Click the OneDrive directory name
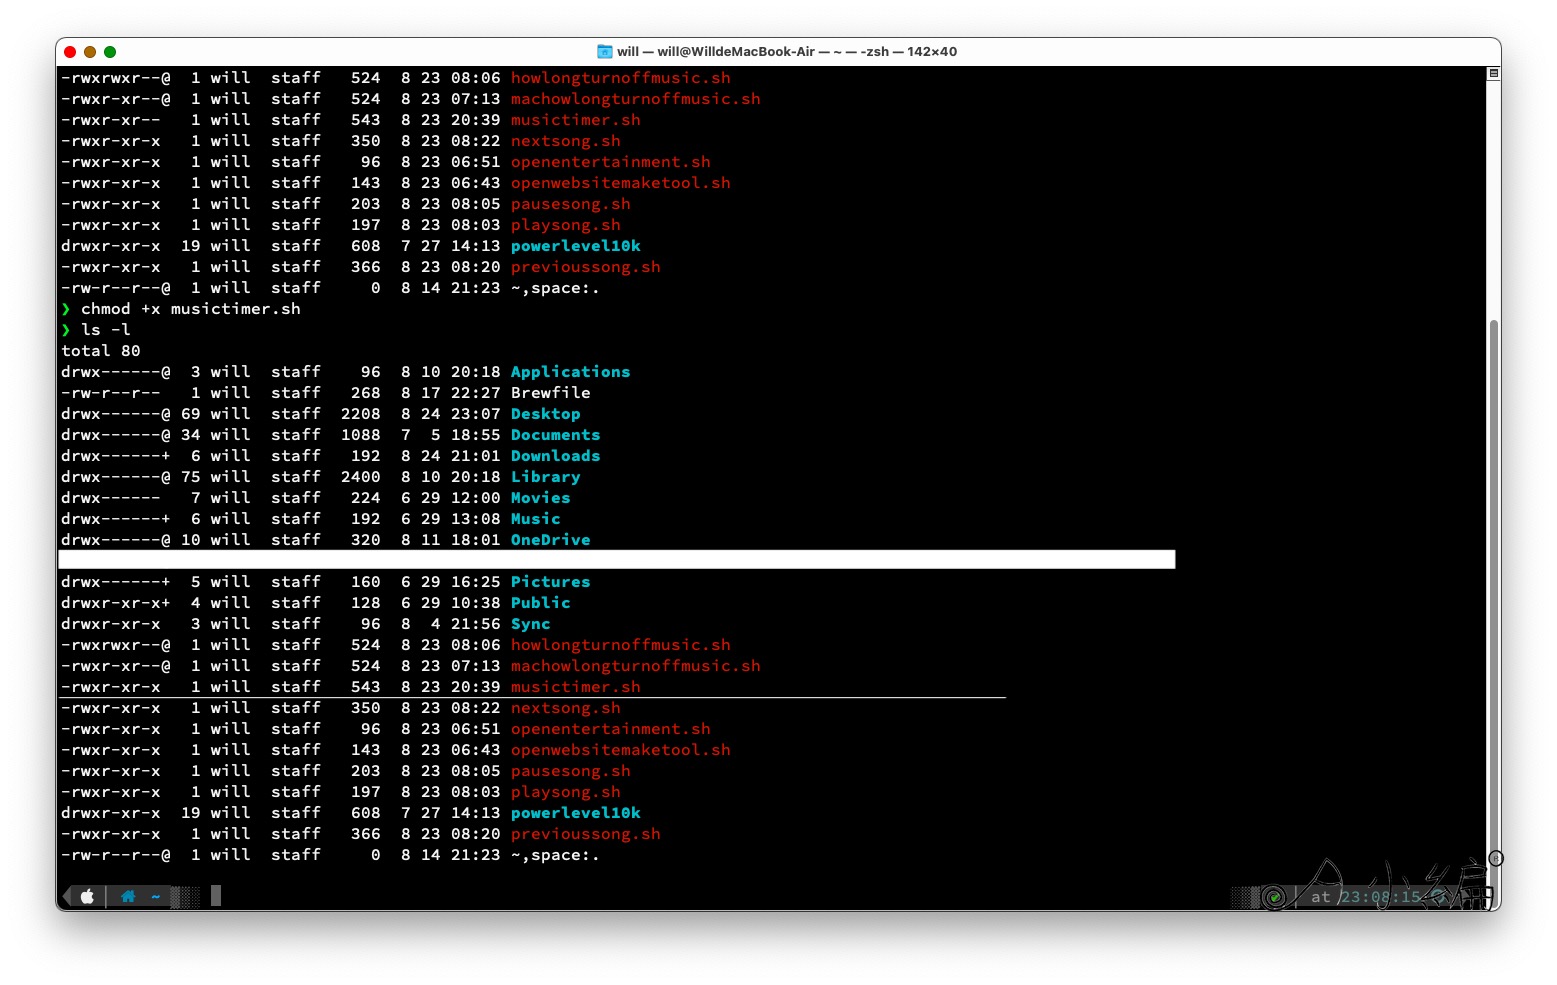The image size is (1557, 985). [x=551, y=540]
